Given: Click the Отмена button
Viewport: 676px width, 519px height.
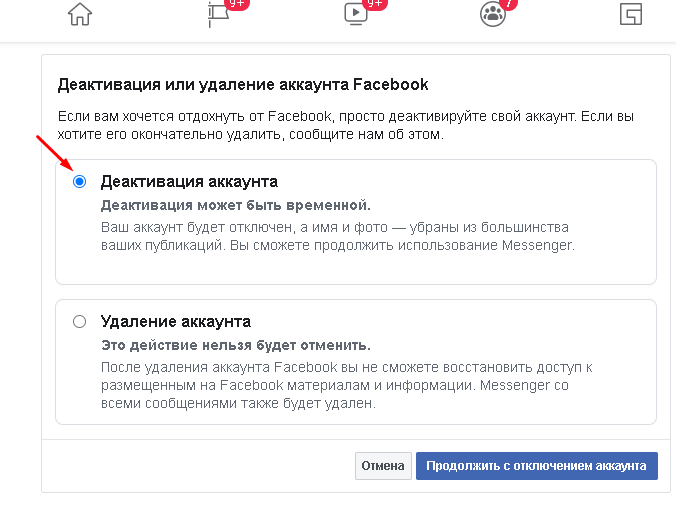Looking at the screenshot, I should click(383, 466).
